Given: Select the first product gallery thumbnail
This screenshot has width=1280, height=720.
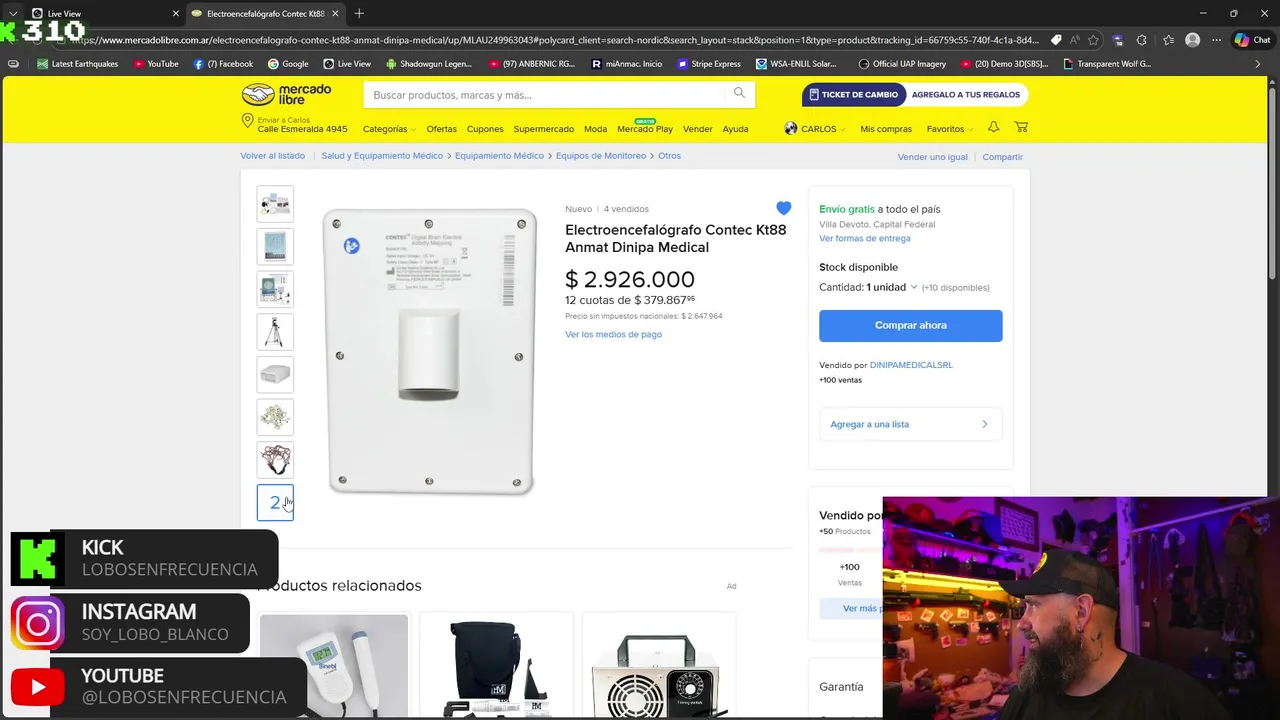Looking at the screenshot, I should [275, 204].
